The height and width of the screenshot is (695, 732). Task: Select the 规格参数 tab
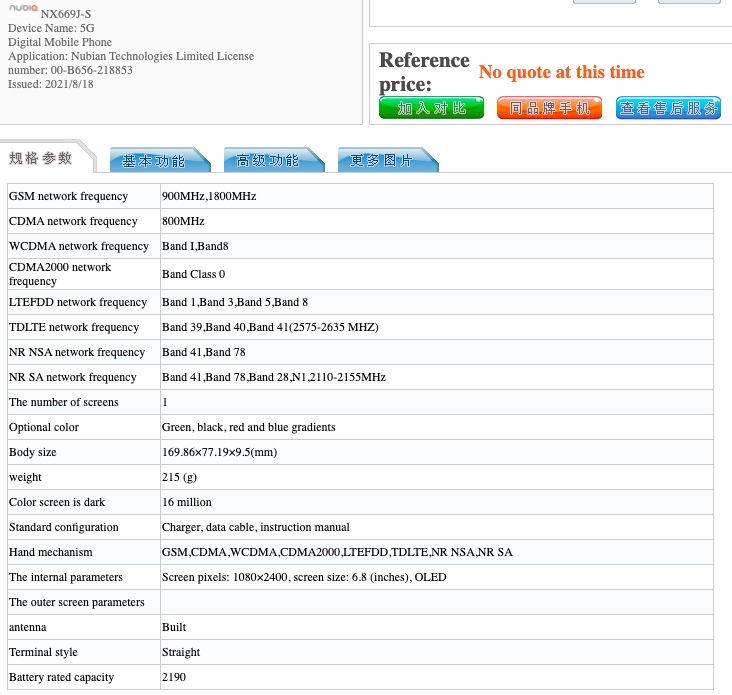tap(42, 158)
